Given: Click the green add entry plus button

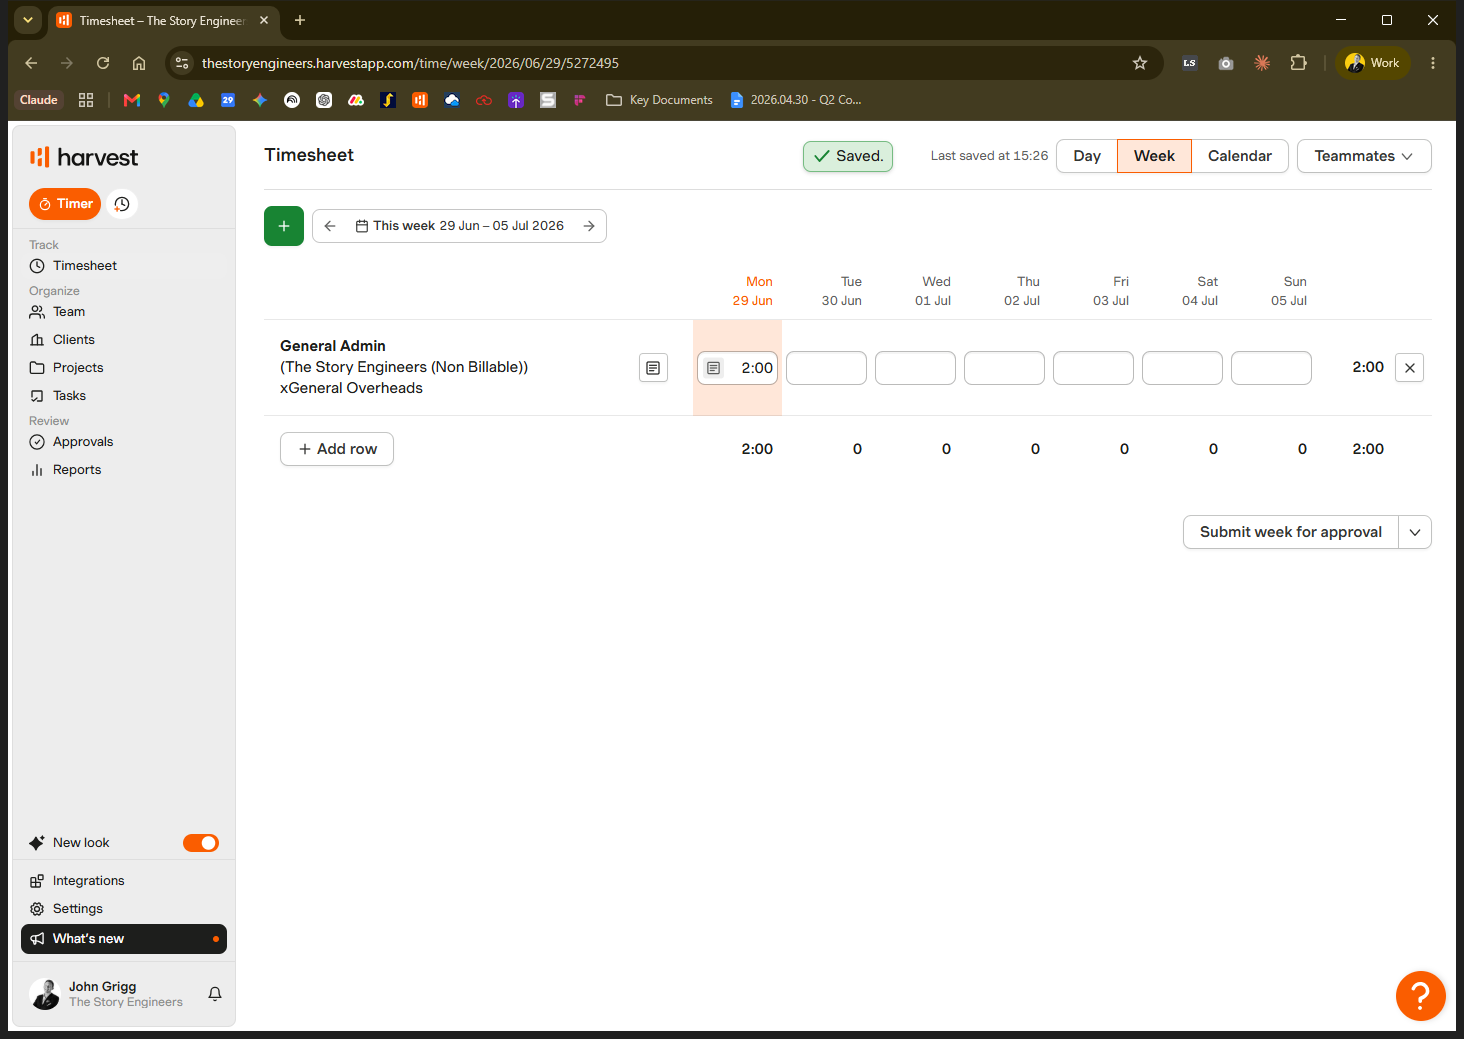Looking at the screenshot, I should tap(284, 226).
